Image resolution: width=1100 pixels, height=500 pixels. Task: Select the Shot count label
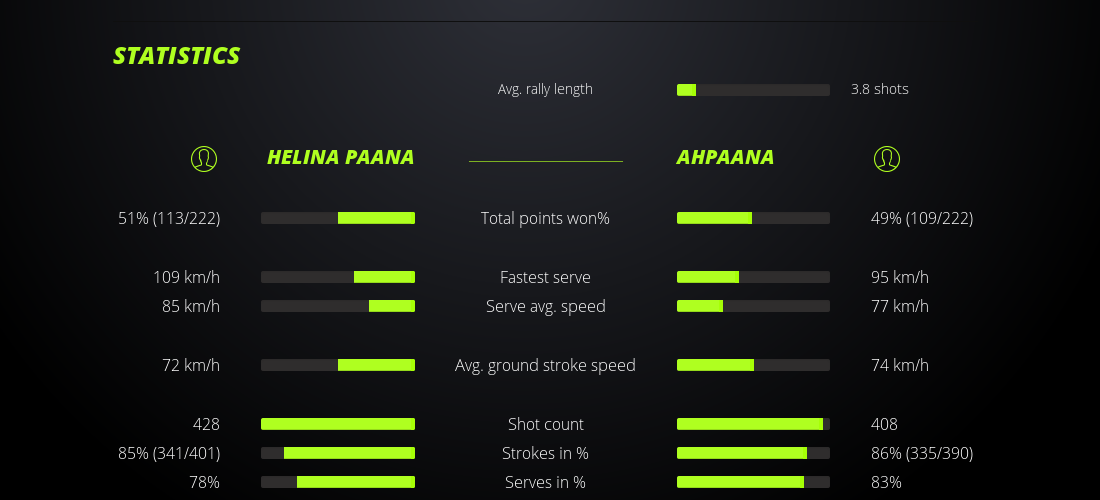coord(545,424)
